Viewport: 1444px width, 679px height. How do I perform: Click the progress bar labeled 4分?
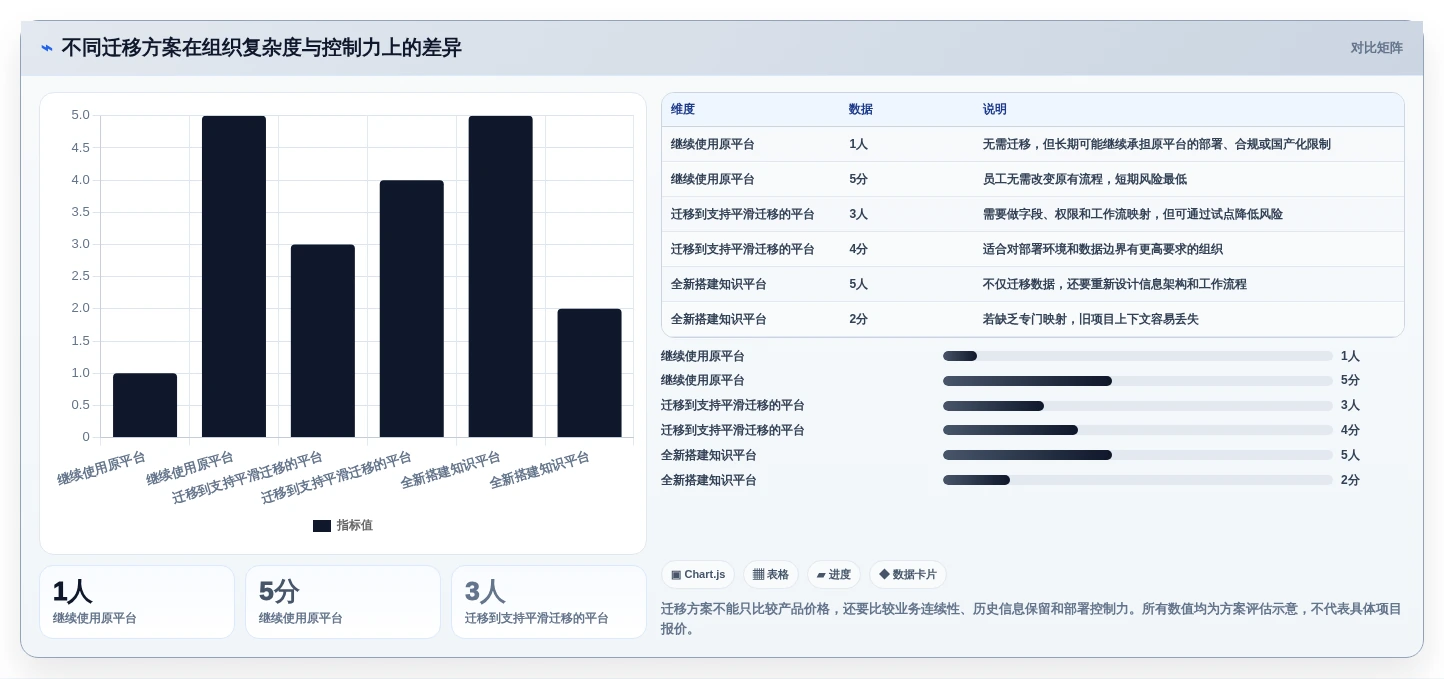[x=1138, y=430]
